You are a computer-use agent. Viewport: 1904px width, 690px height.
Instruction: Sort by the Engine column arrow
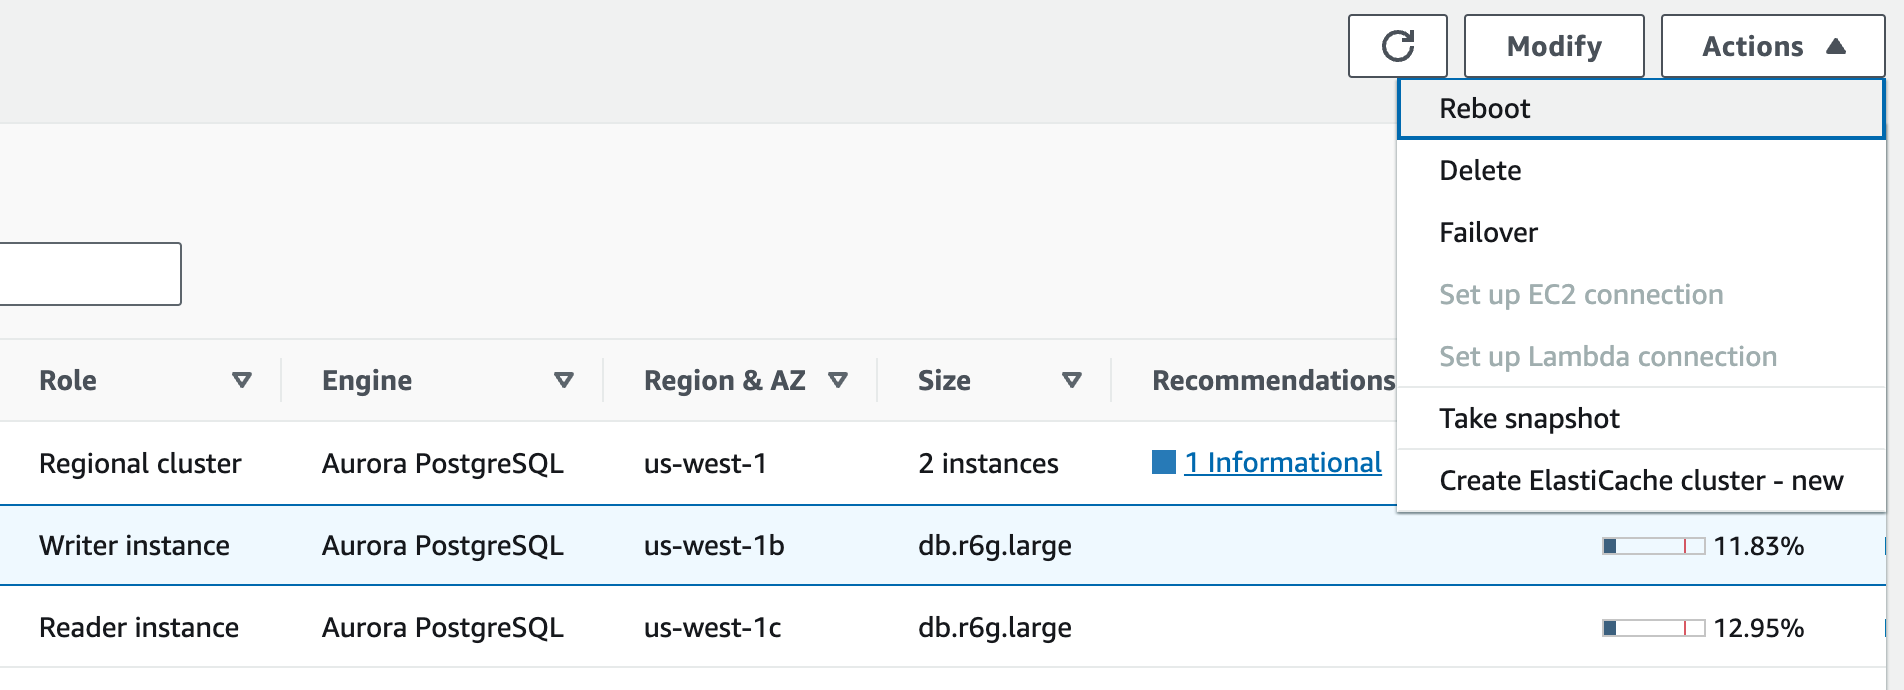563,380
